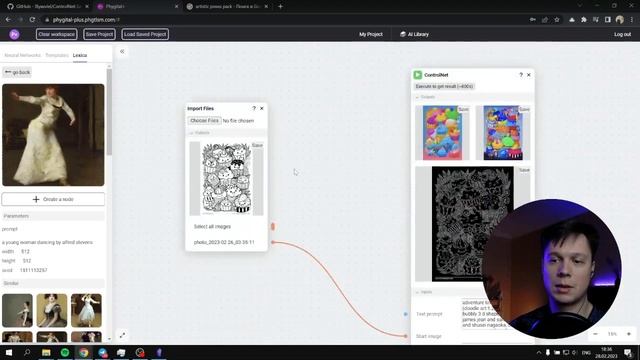This screenshot has width=640, height=360.
Task: Collapse the Inputs section in ControlNet node
Action: (x=418, y=292)
